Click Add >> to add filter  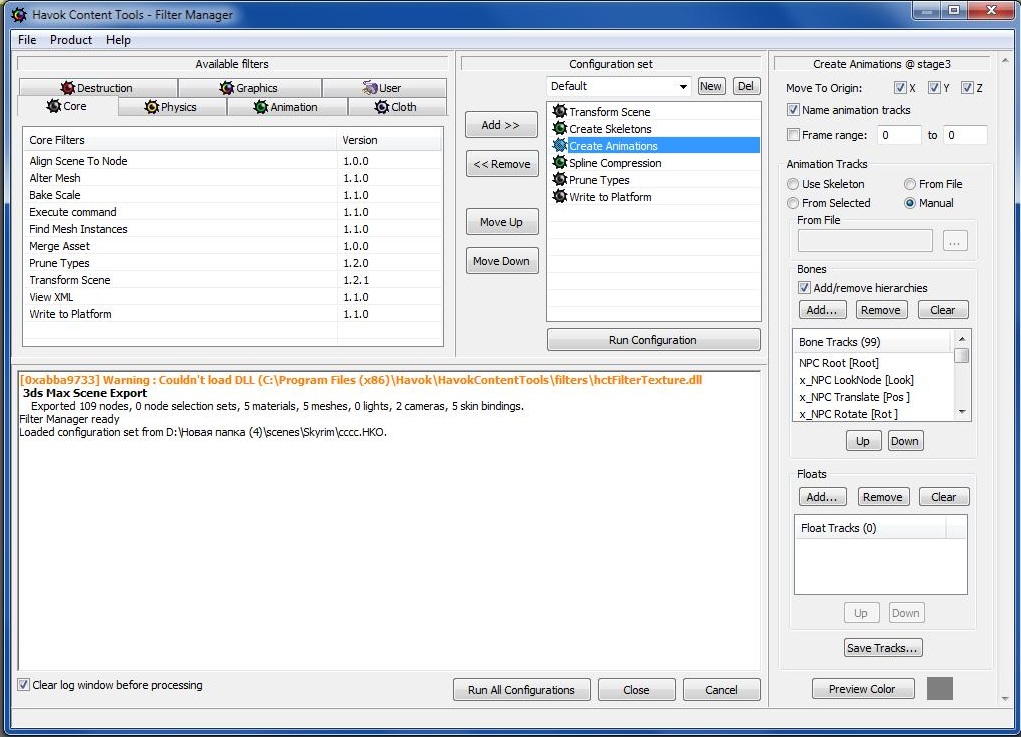tap(501, 125)
